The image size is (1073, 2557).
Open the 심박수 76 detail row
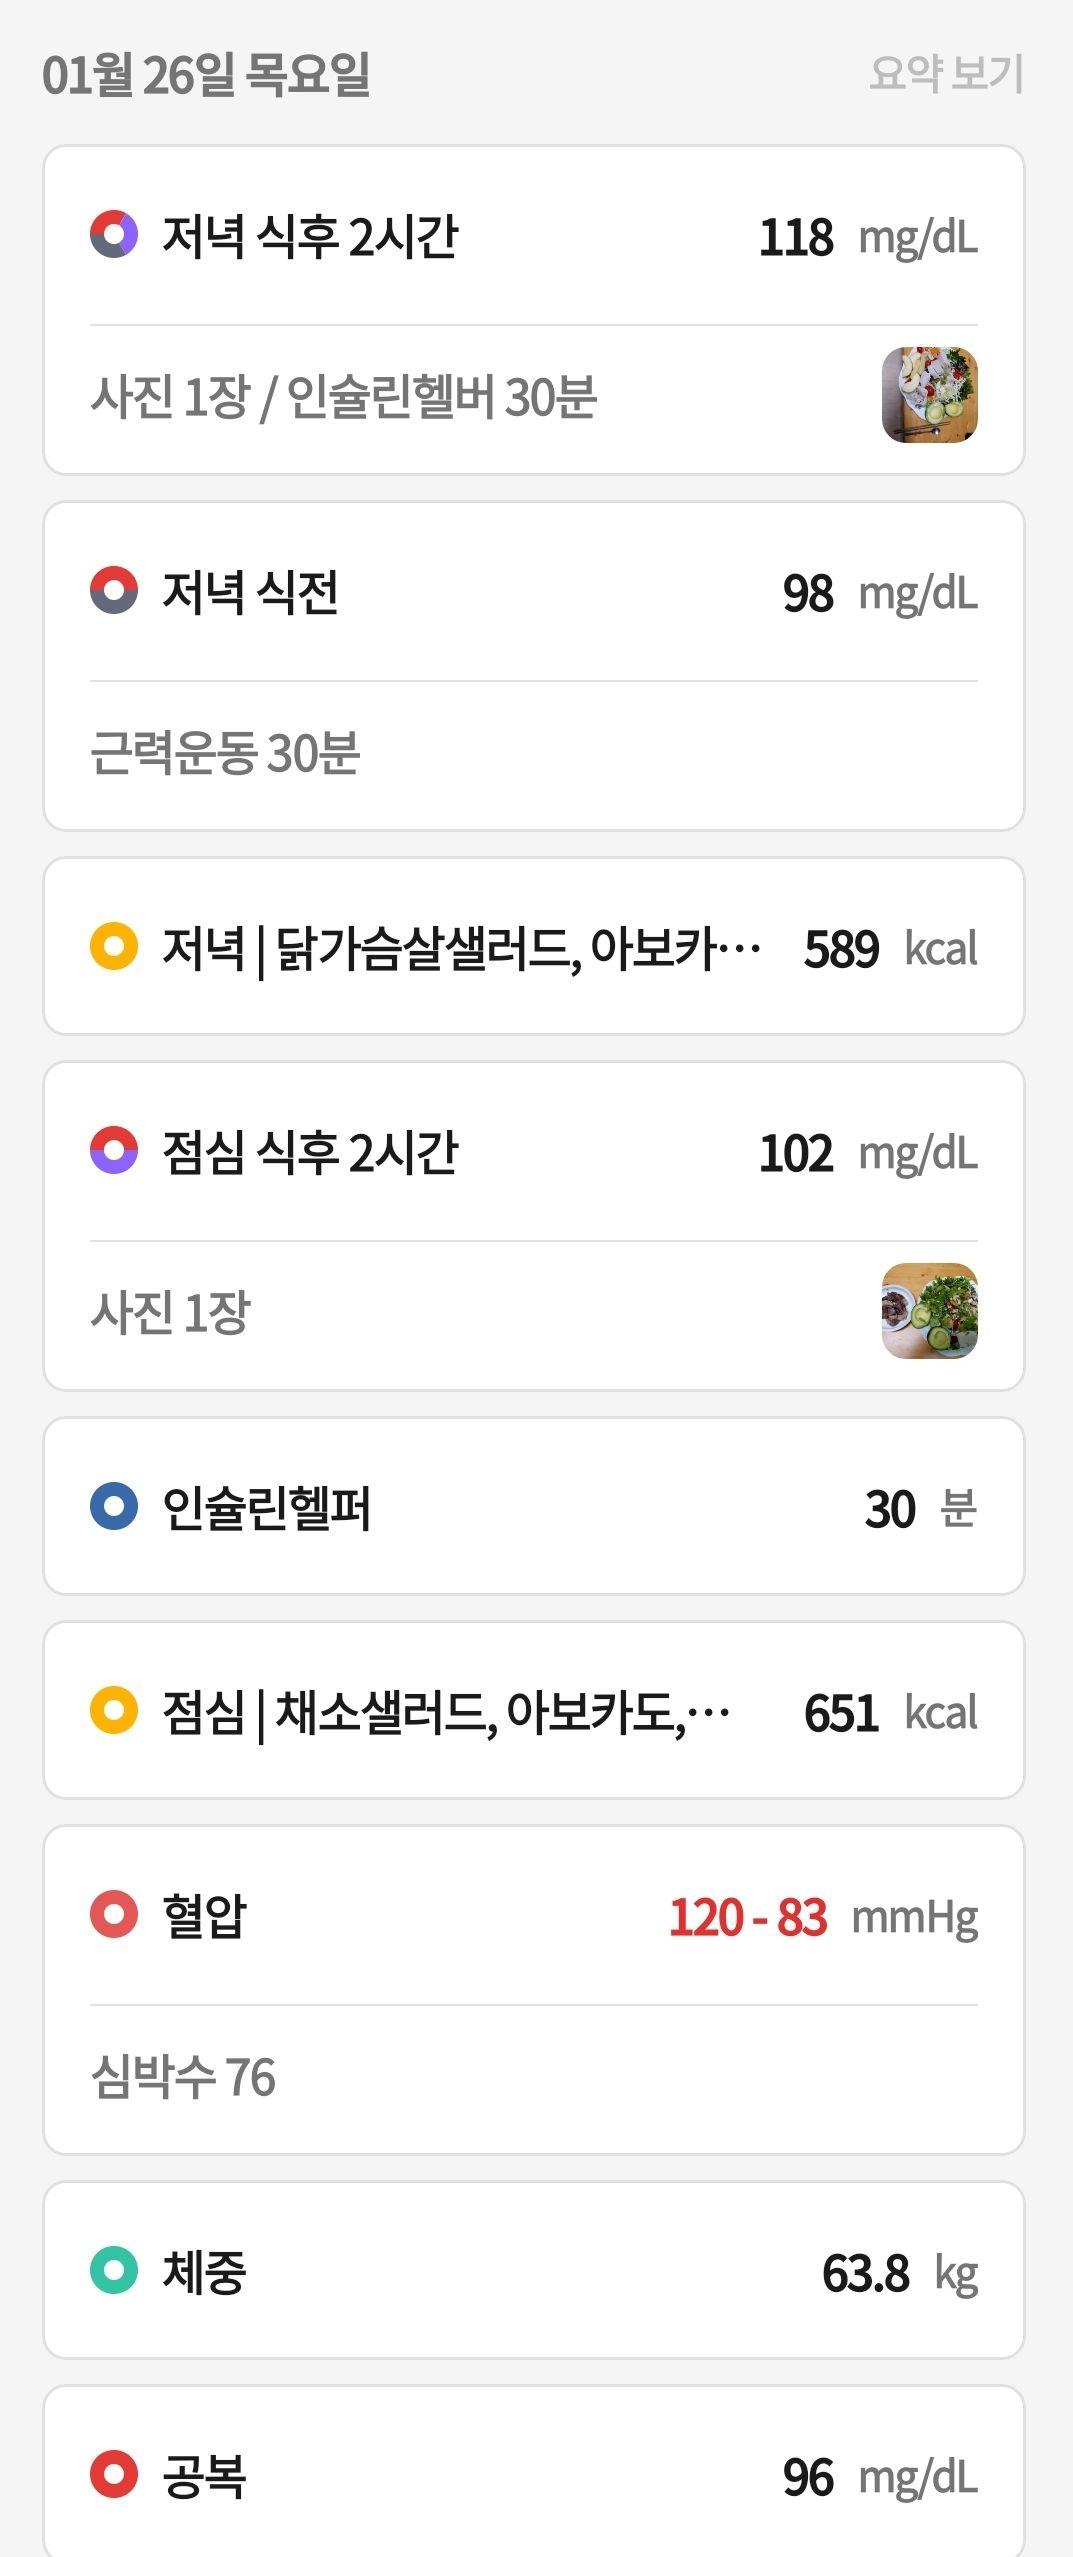point(534,2077)
